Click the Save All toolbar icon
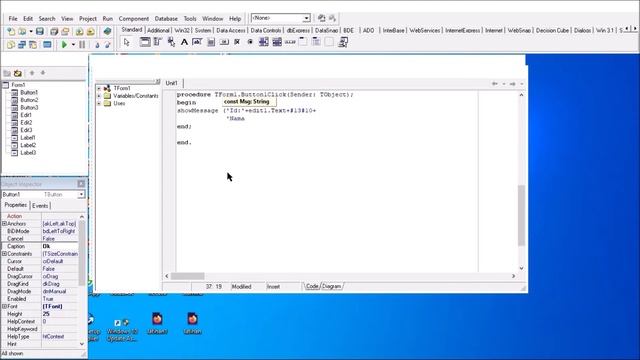Screen dimensions: 640x360 click(54, 31)
